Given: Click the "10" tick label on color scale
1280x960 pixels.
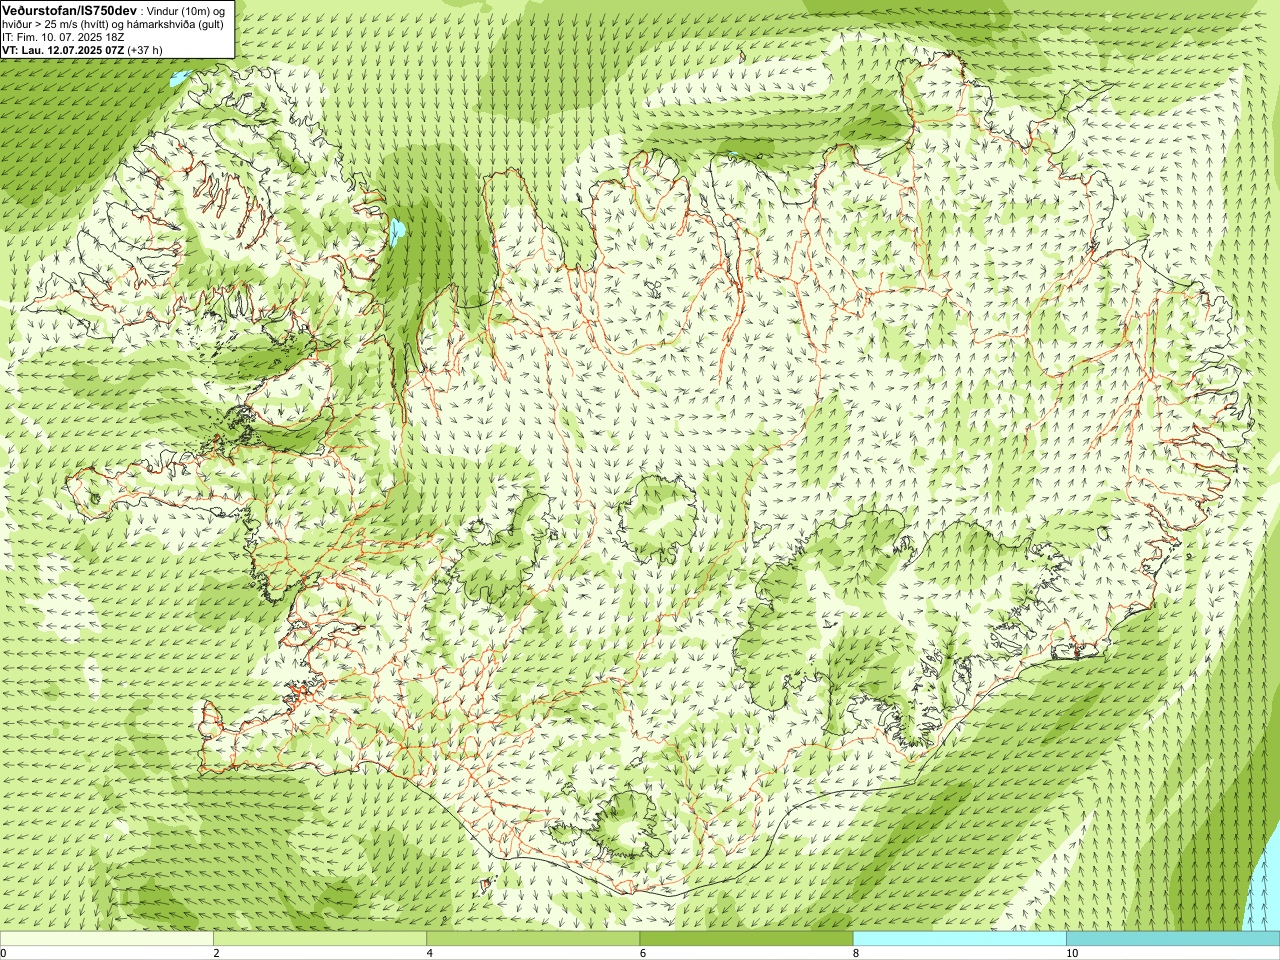Looking at the screenshot, I should pyautogui.click(x=1072, y=953).
